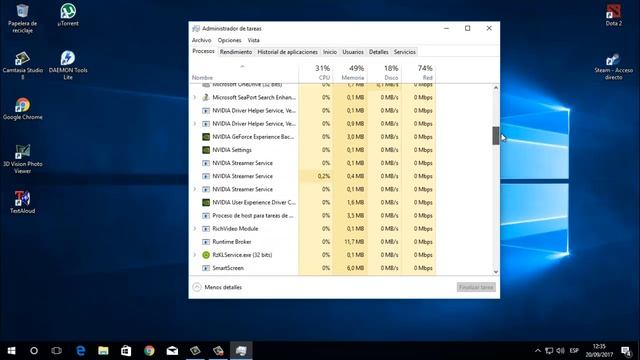Open the TextAloud desktop shortcut

[x=22, y=202]
